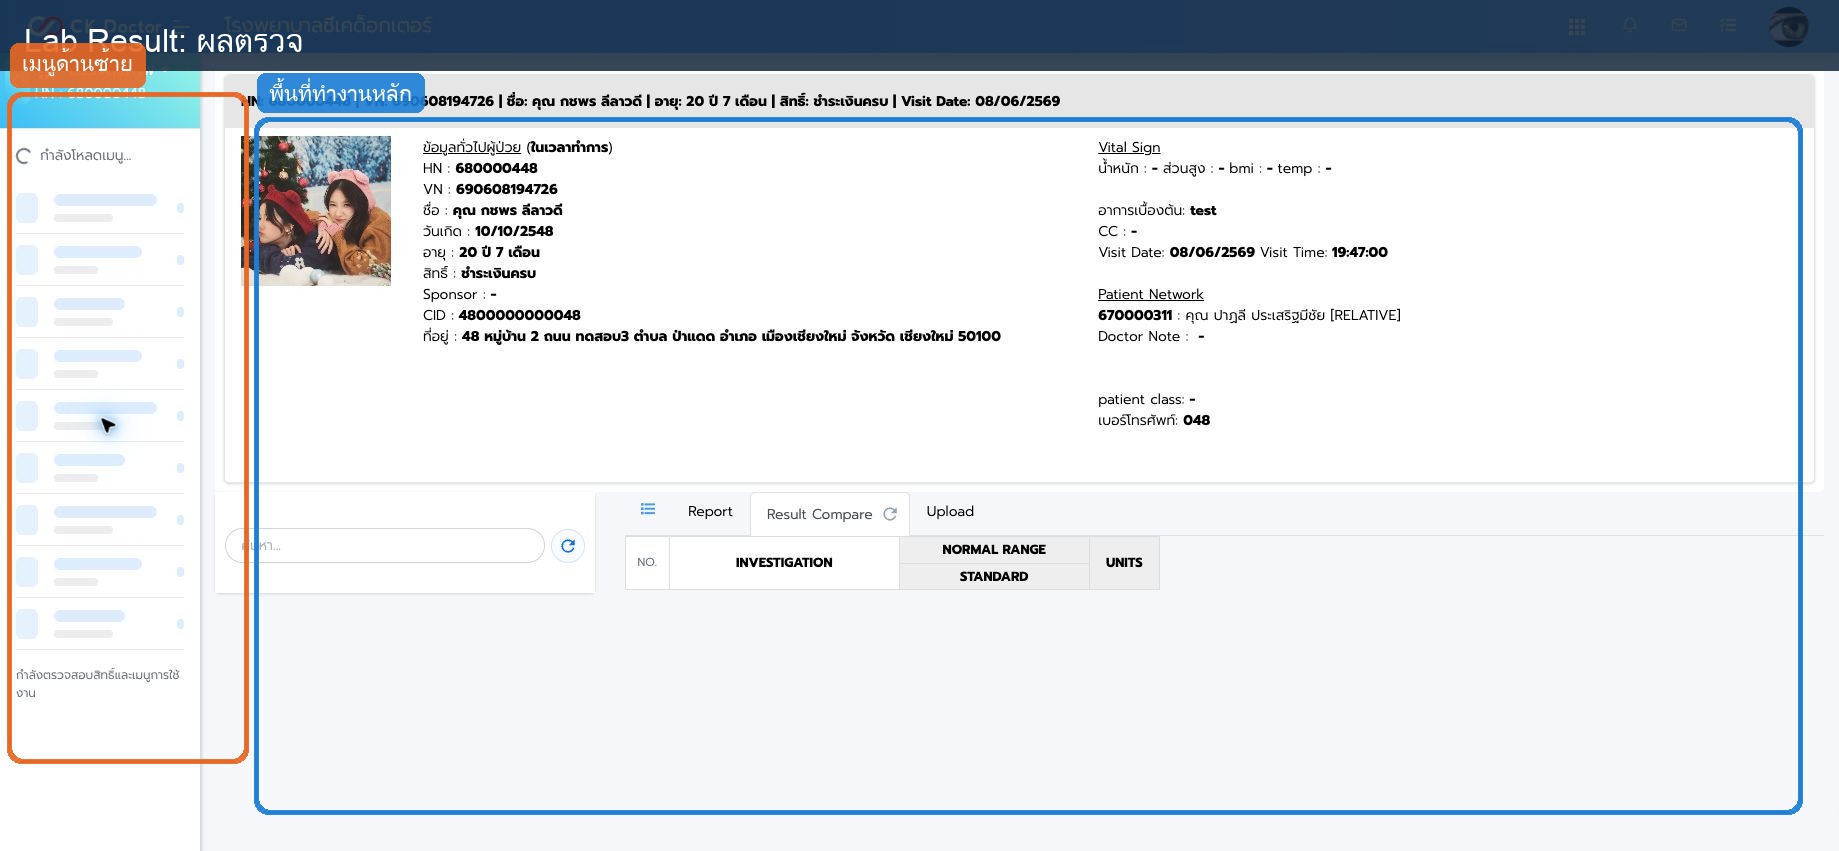The height and width of the screenshot is (851, 1839).
Task: Click the ข้อมูลทั่วไปผู้ป่วย heading
Action: click(472, 147)
